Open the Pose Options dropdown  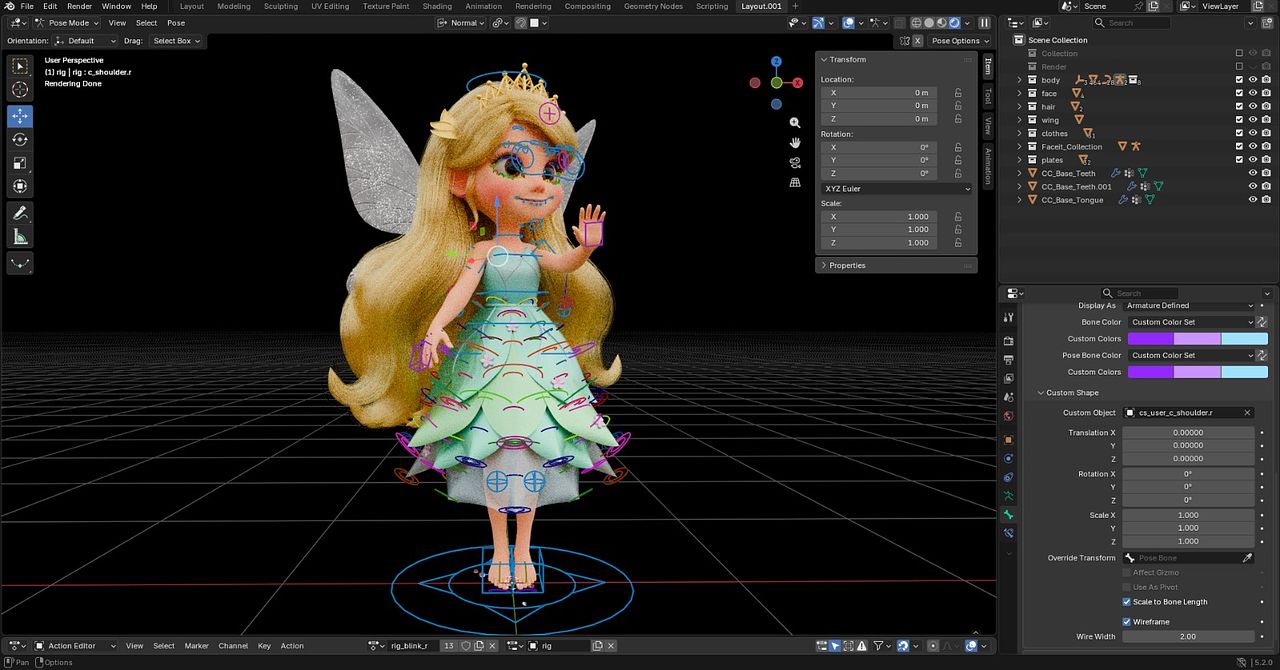(x=960, y=41)
